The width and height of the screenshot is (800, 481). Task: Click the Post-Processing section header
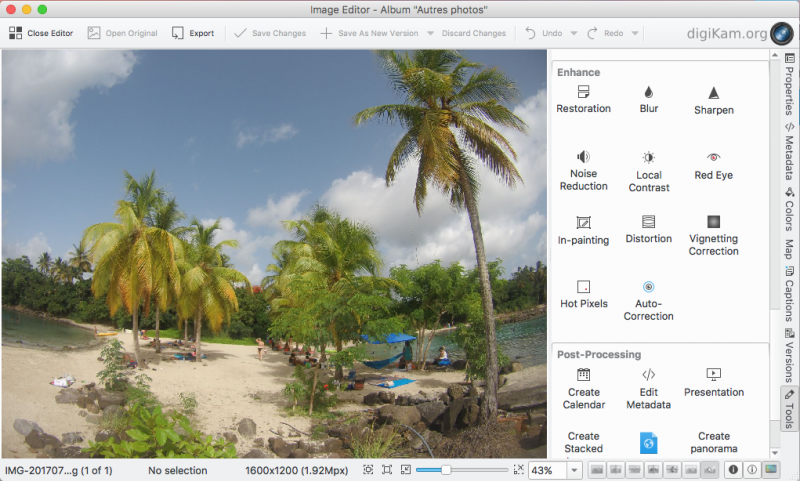599,355
